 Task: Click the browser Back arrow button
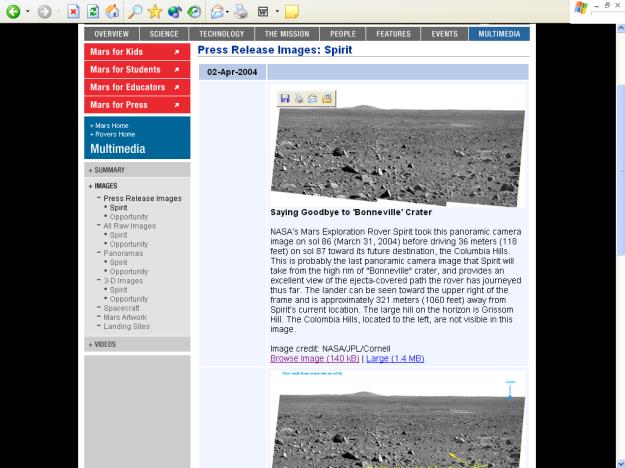coord(12,12)
